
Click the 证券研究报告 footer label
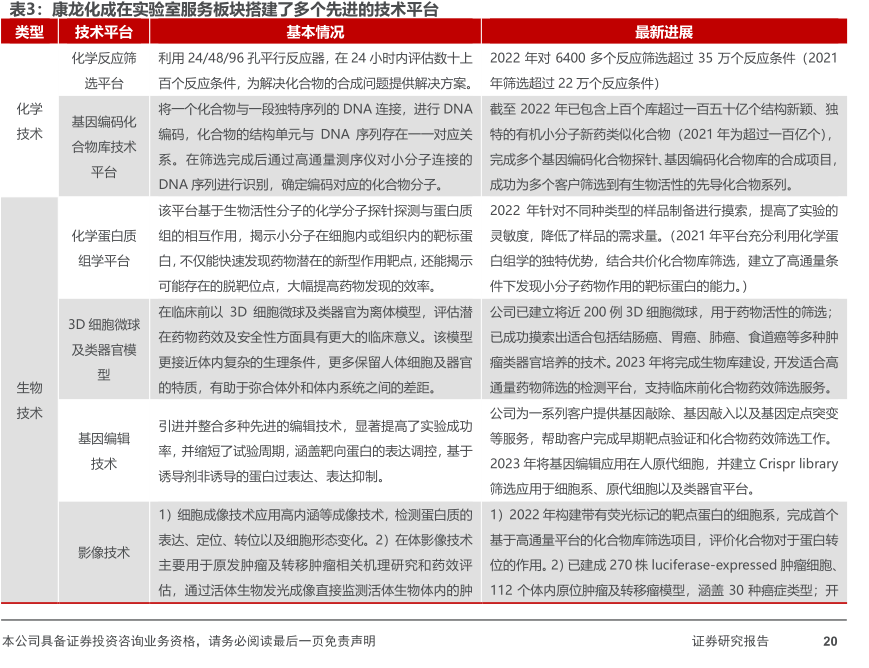tap(730, 641)
